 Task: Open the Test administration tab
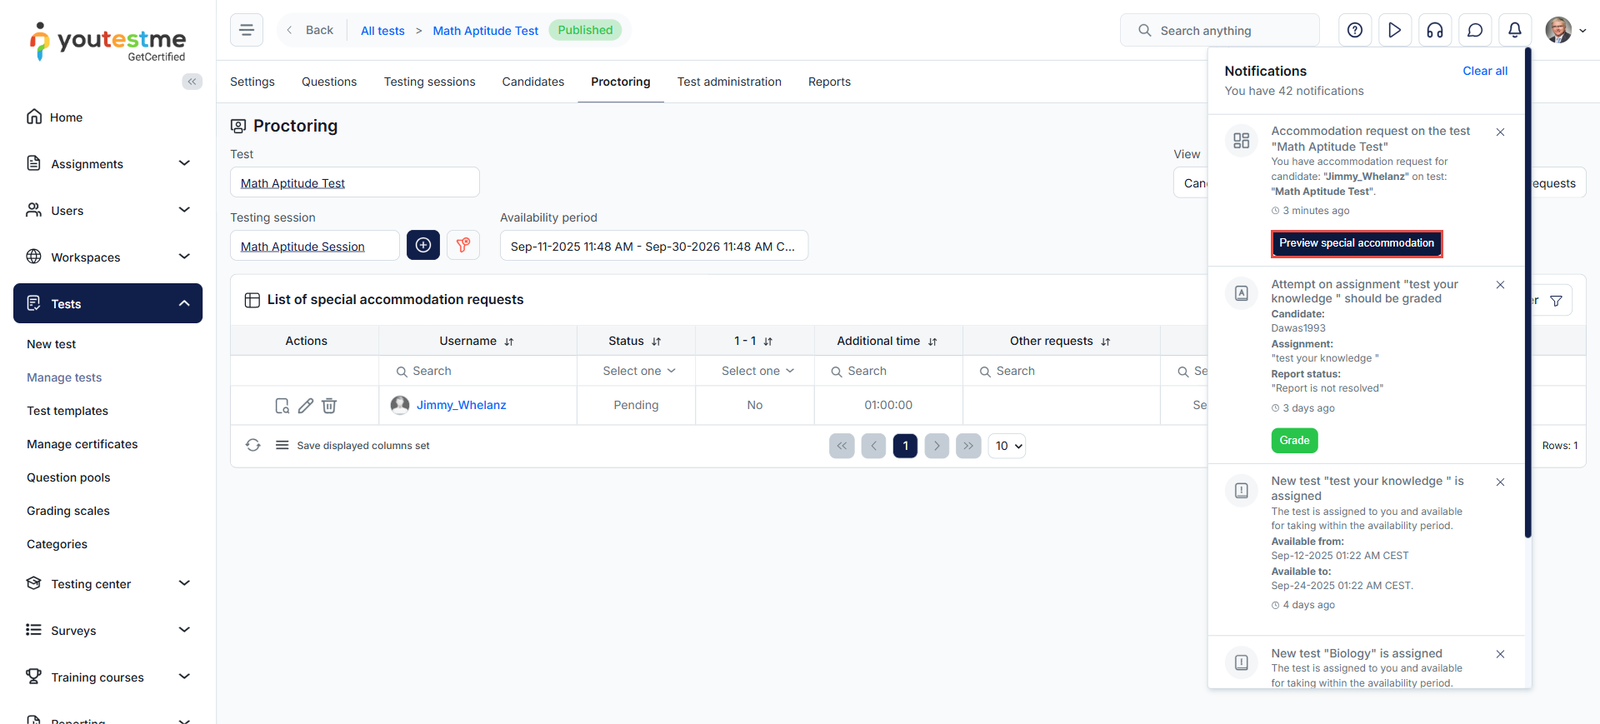click(729, 82)
